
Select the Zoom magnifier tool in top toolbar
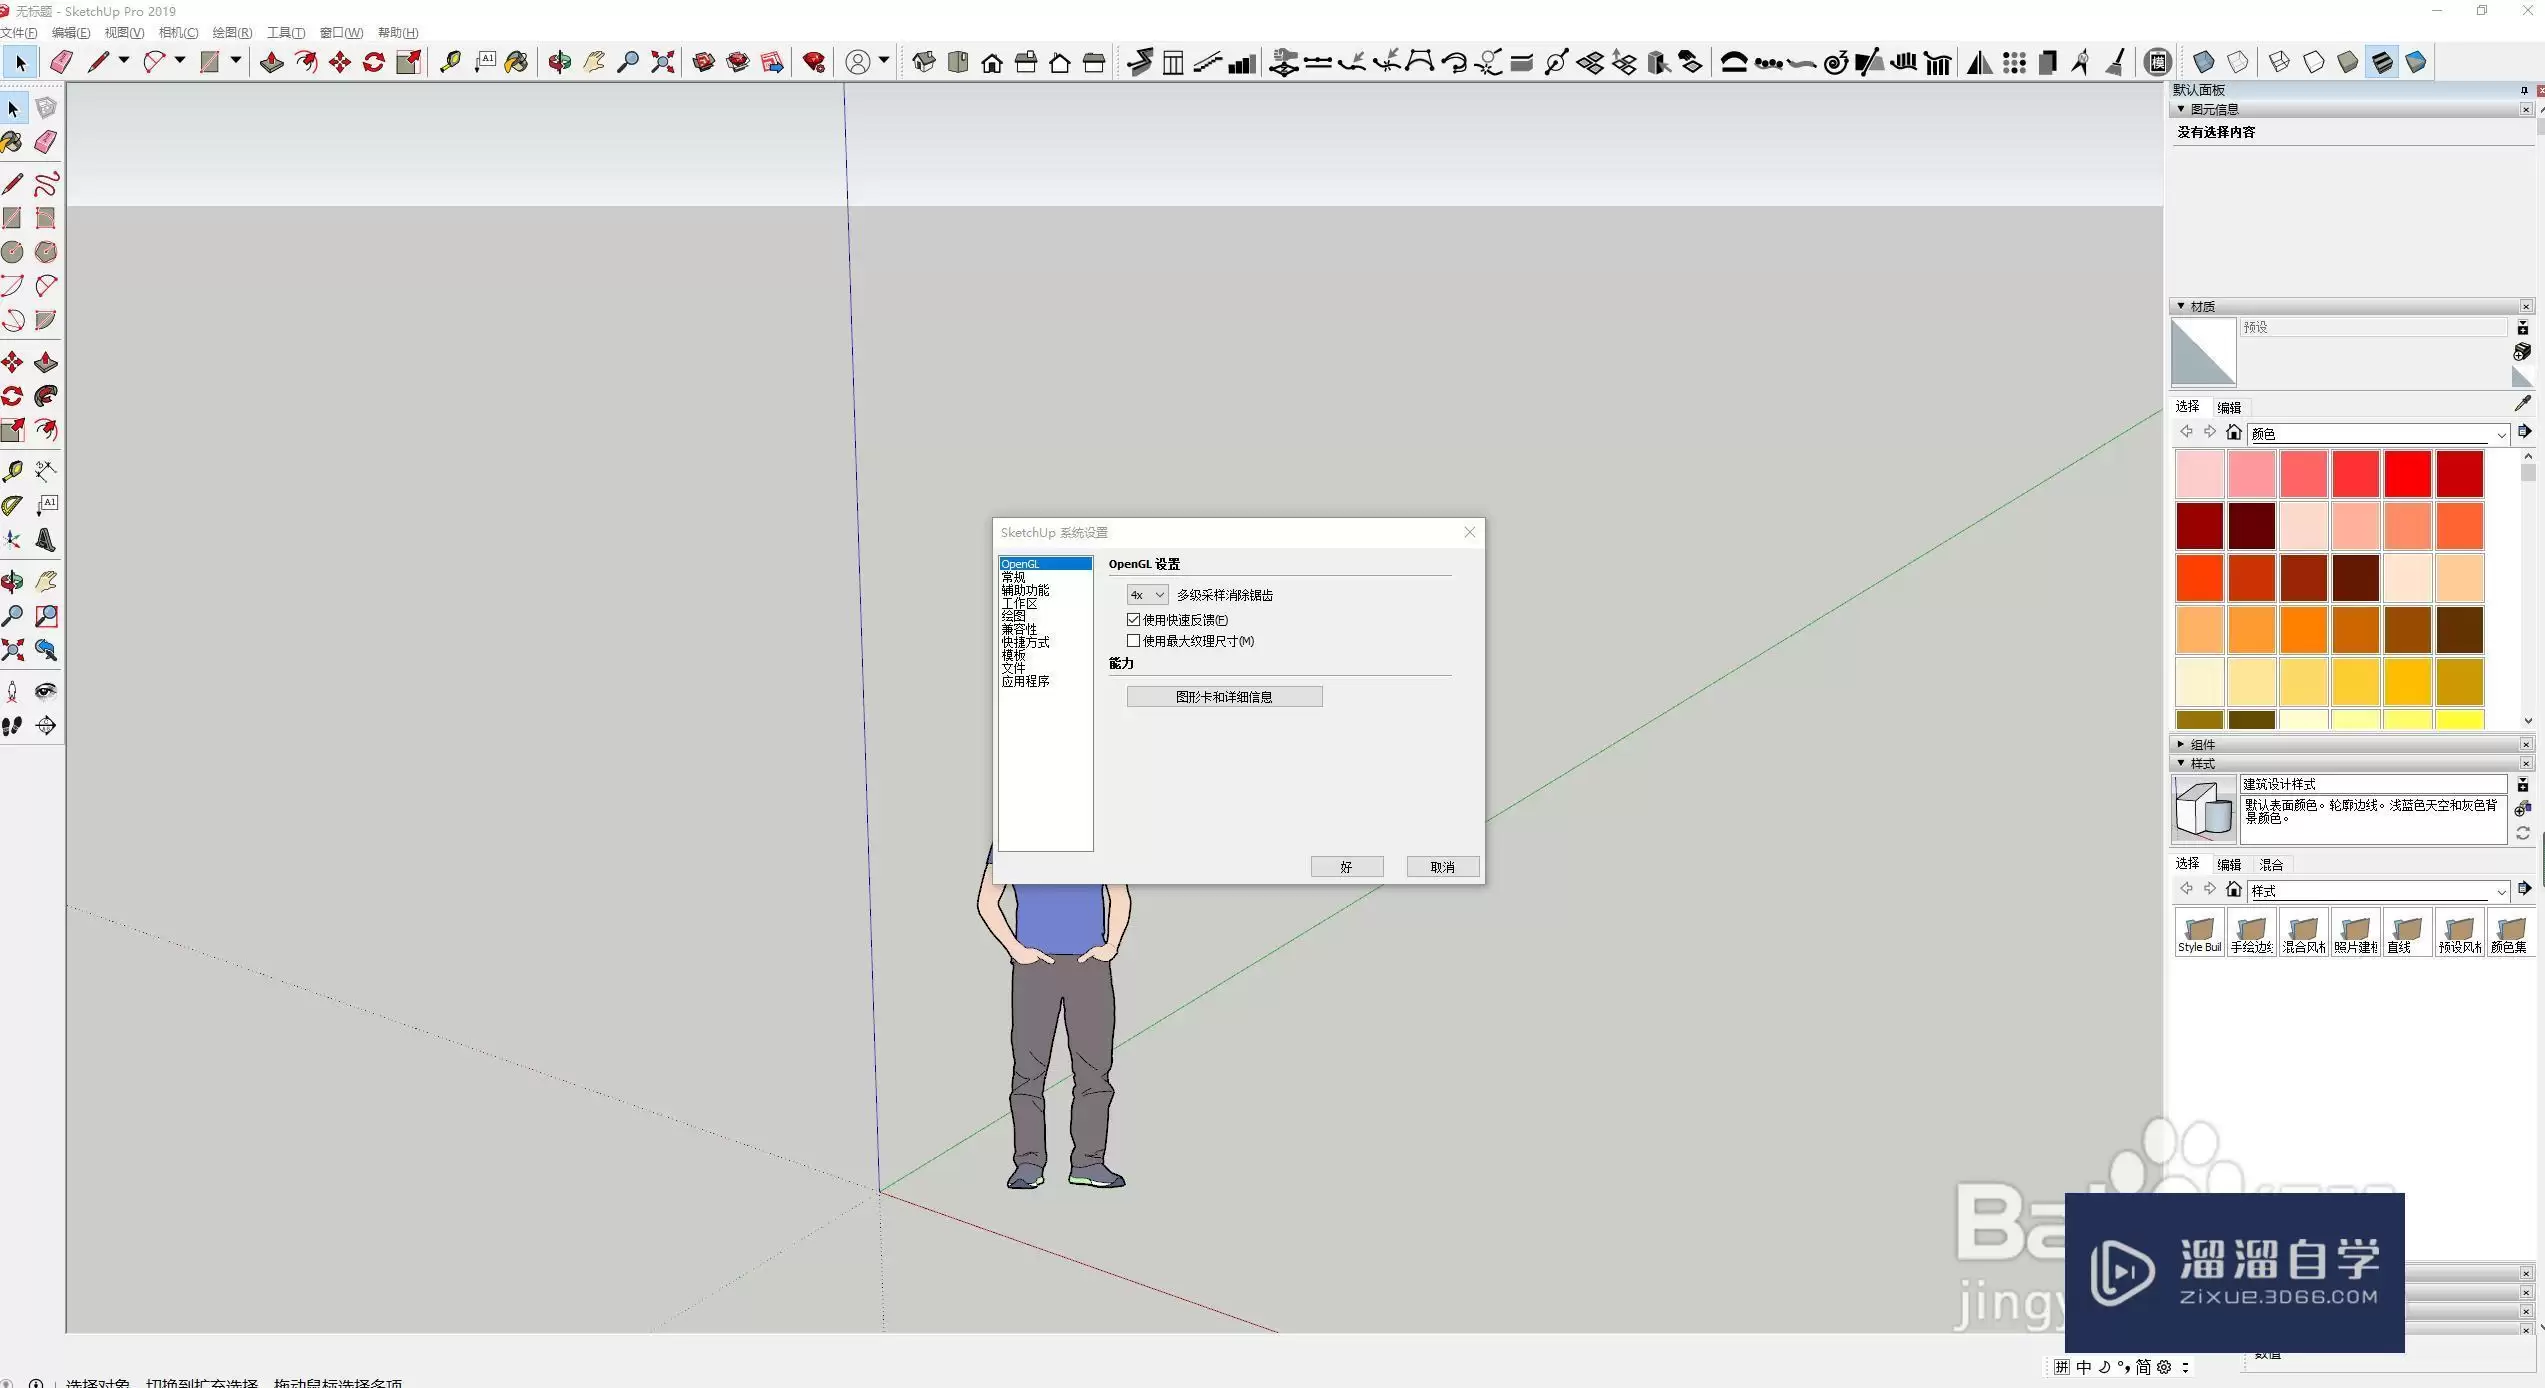coord(628,63)
